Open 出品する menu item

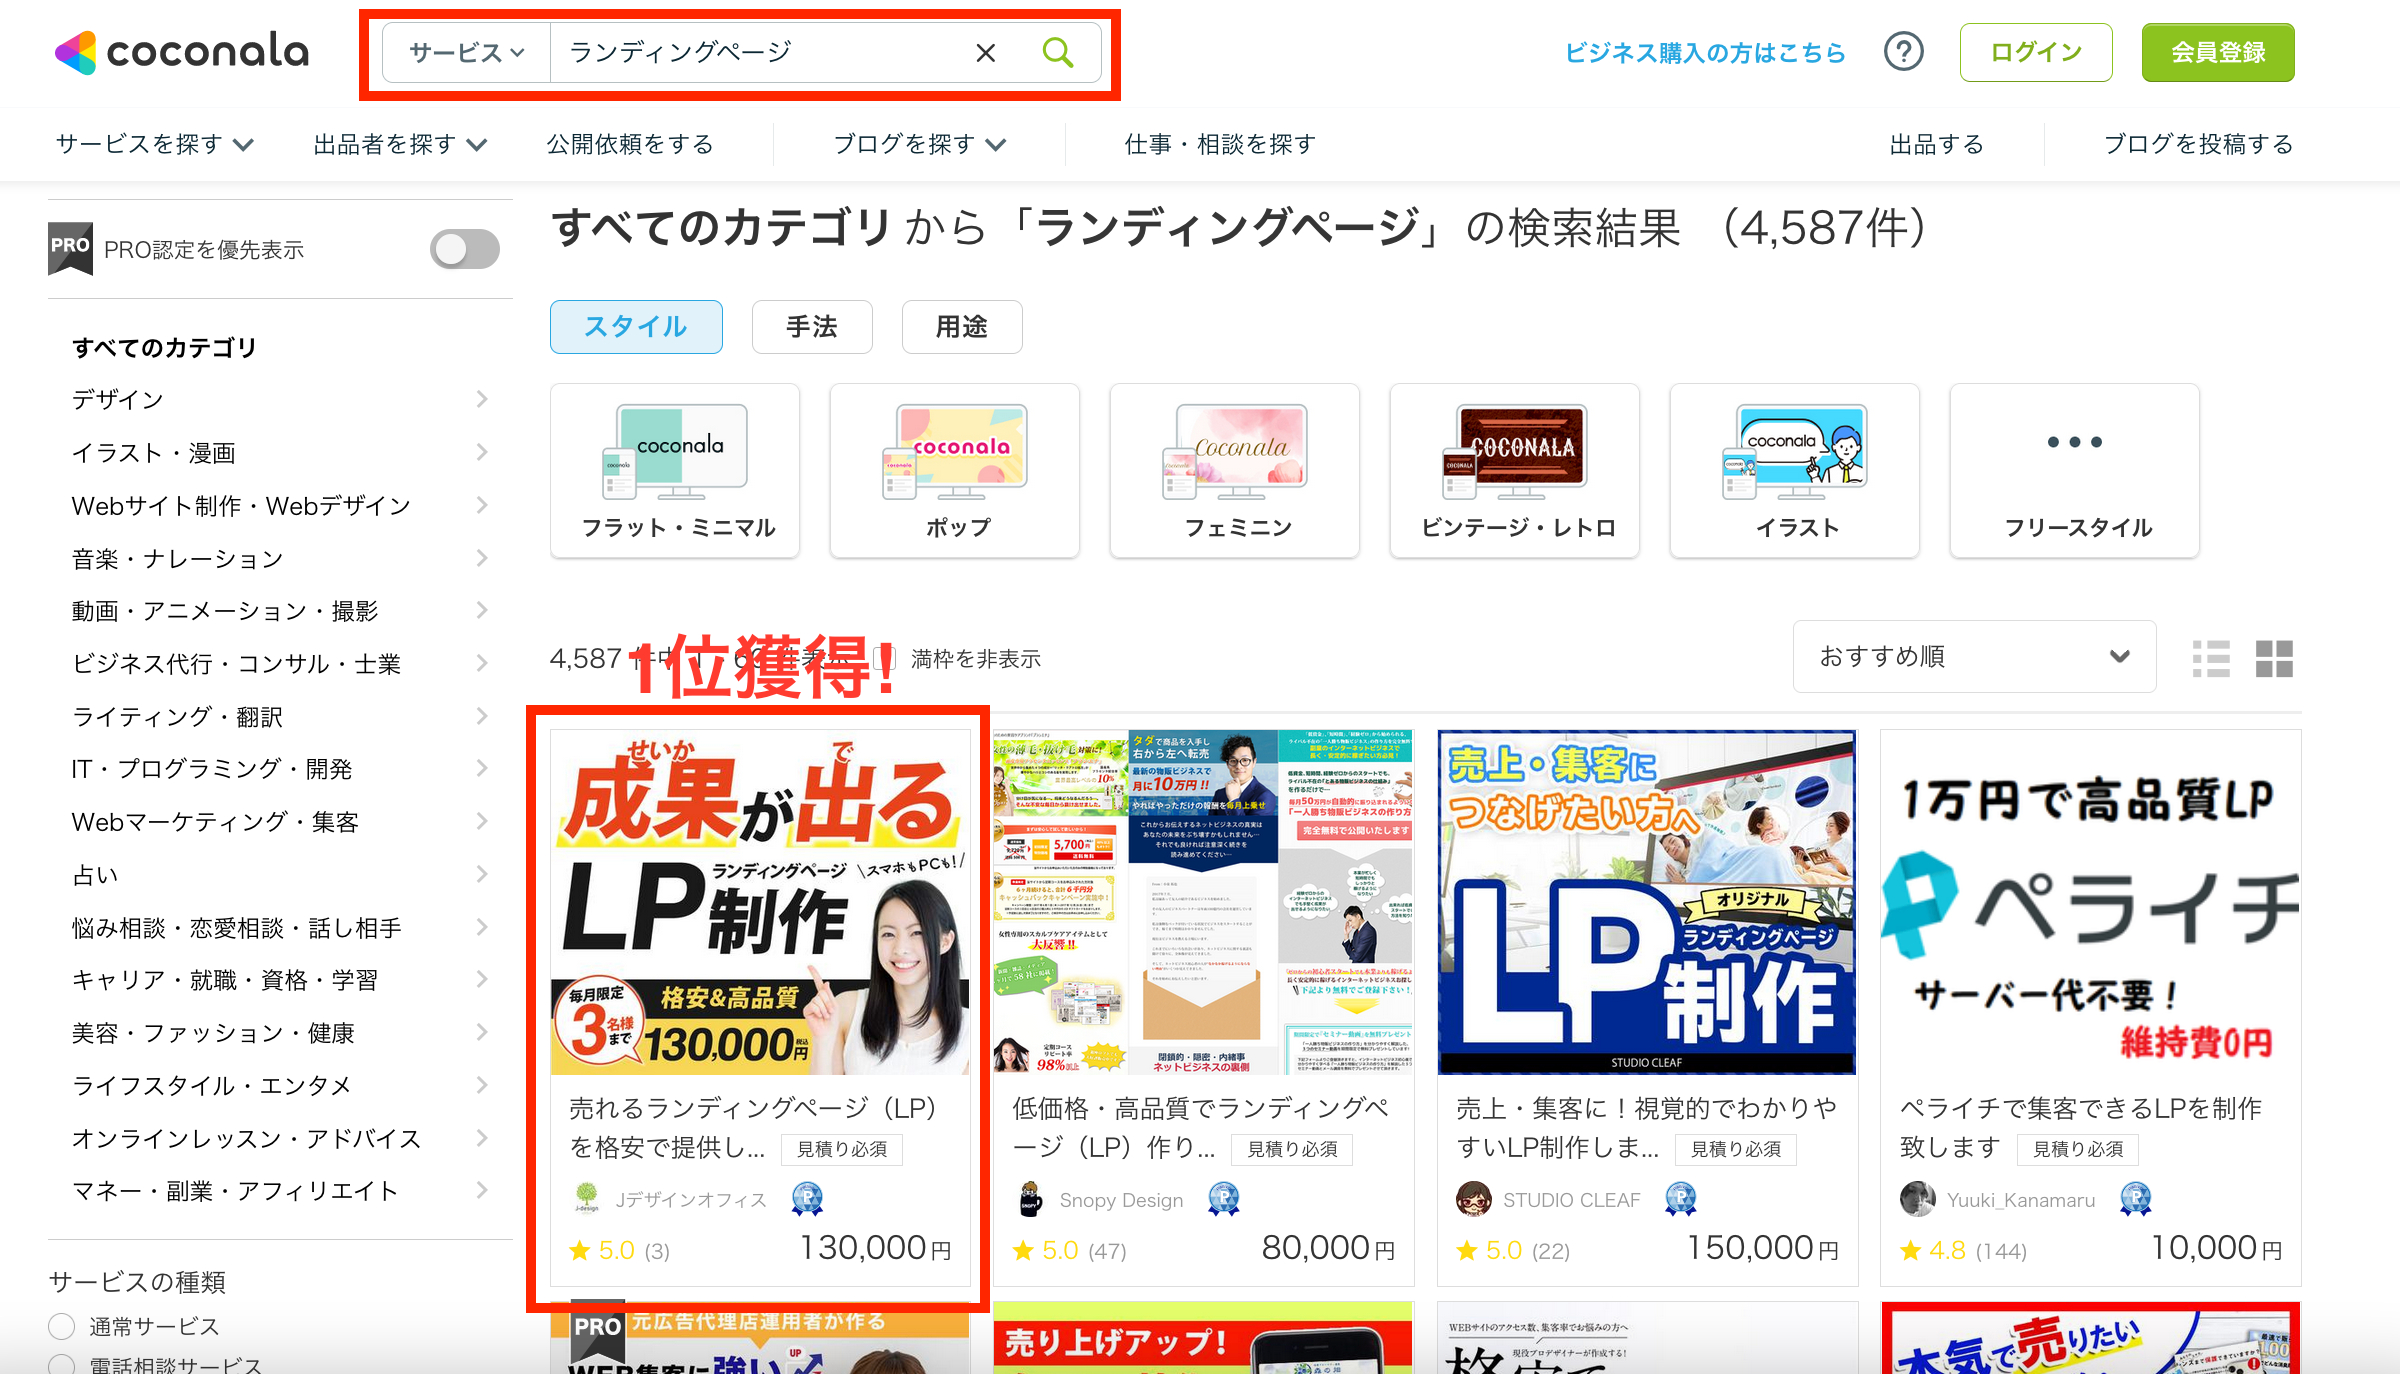(1937, 144)
